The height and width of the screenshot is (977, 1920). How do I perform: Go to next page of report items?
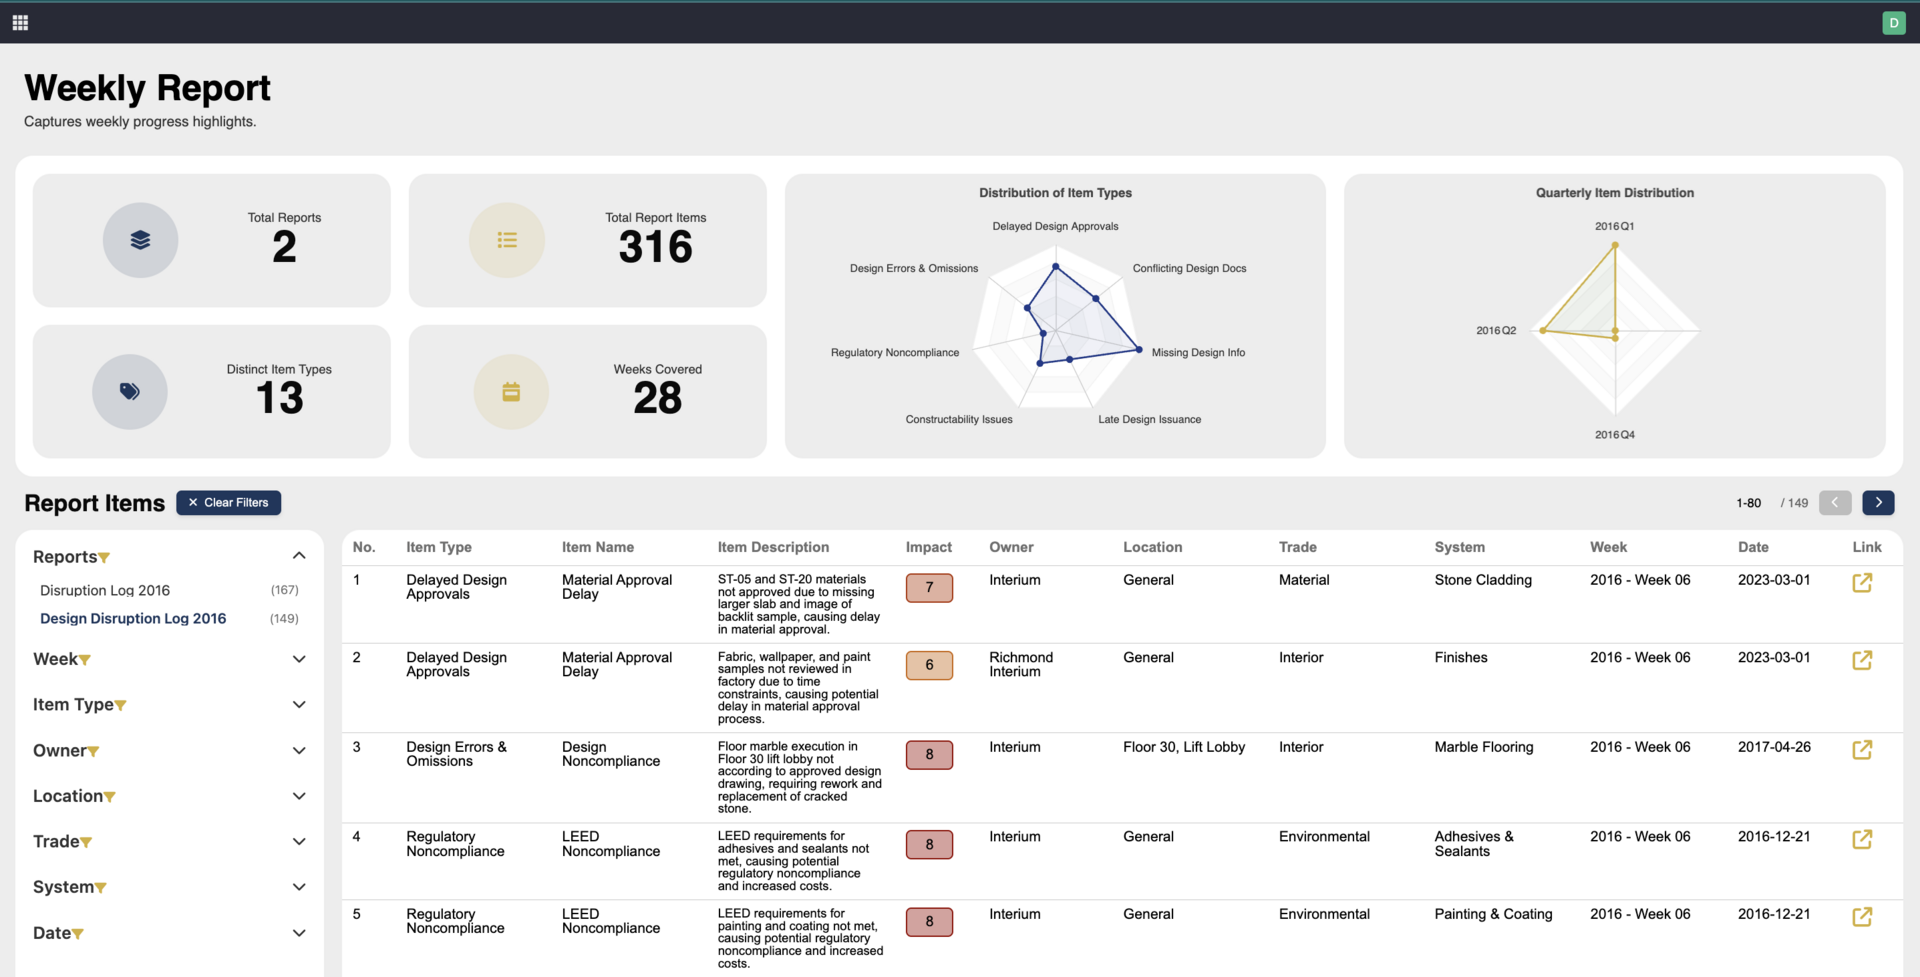pos(1878,502)
